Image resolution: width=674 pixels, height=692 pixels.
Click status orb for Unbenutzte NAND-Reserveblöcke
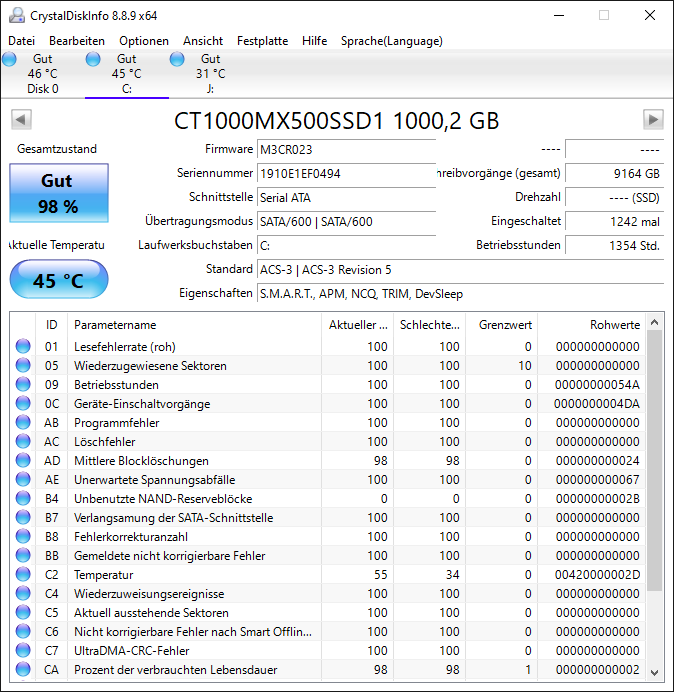pyautogui.click(x=23, y=498)
